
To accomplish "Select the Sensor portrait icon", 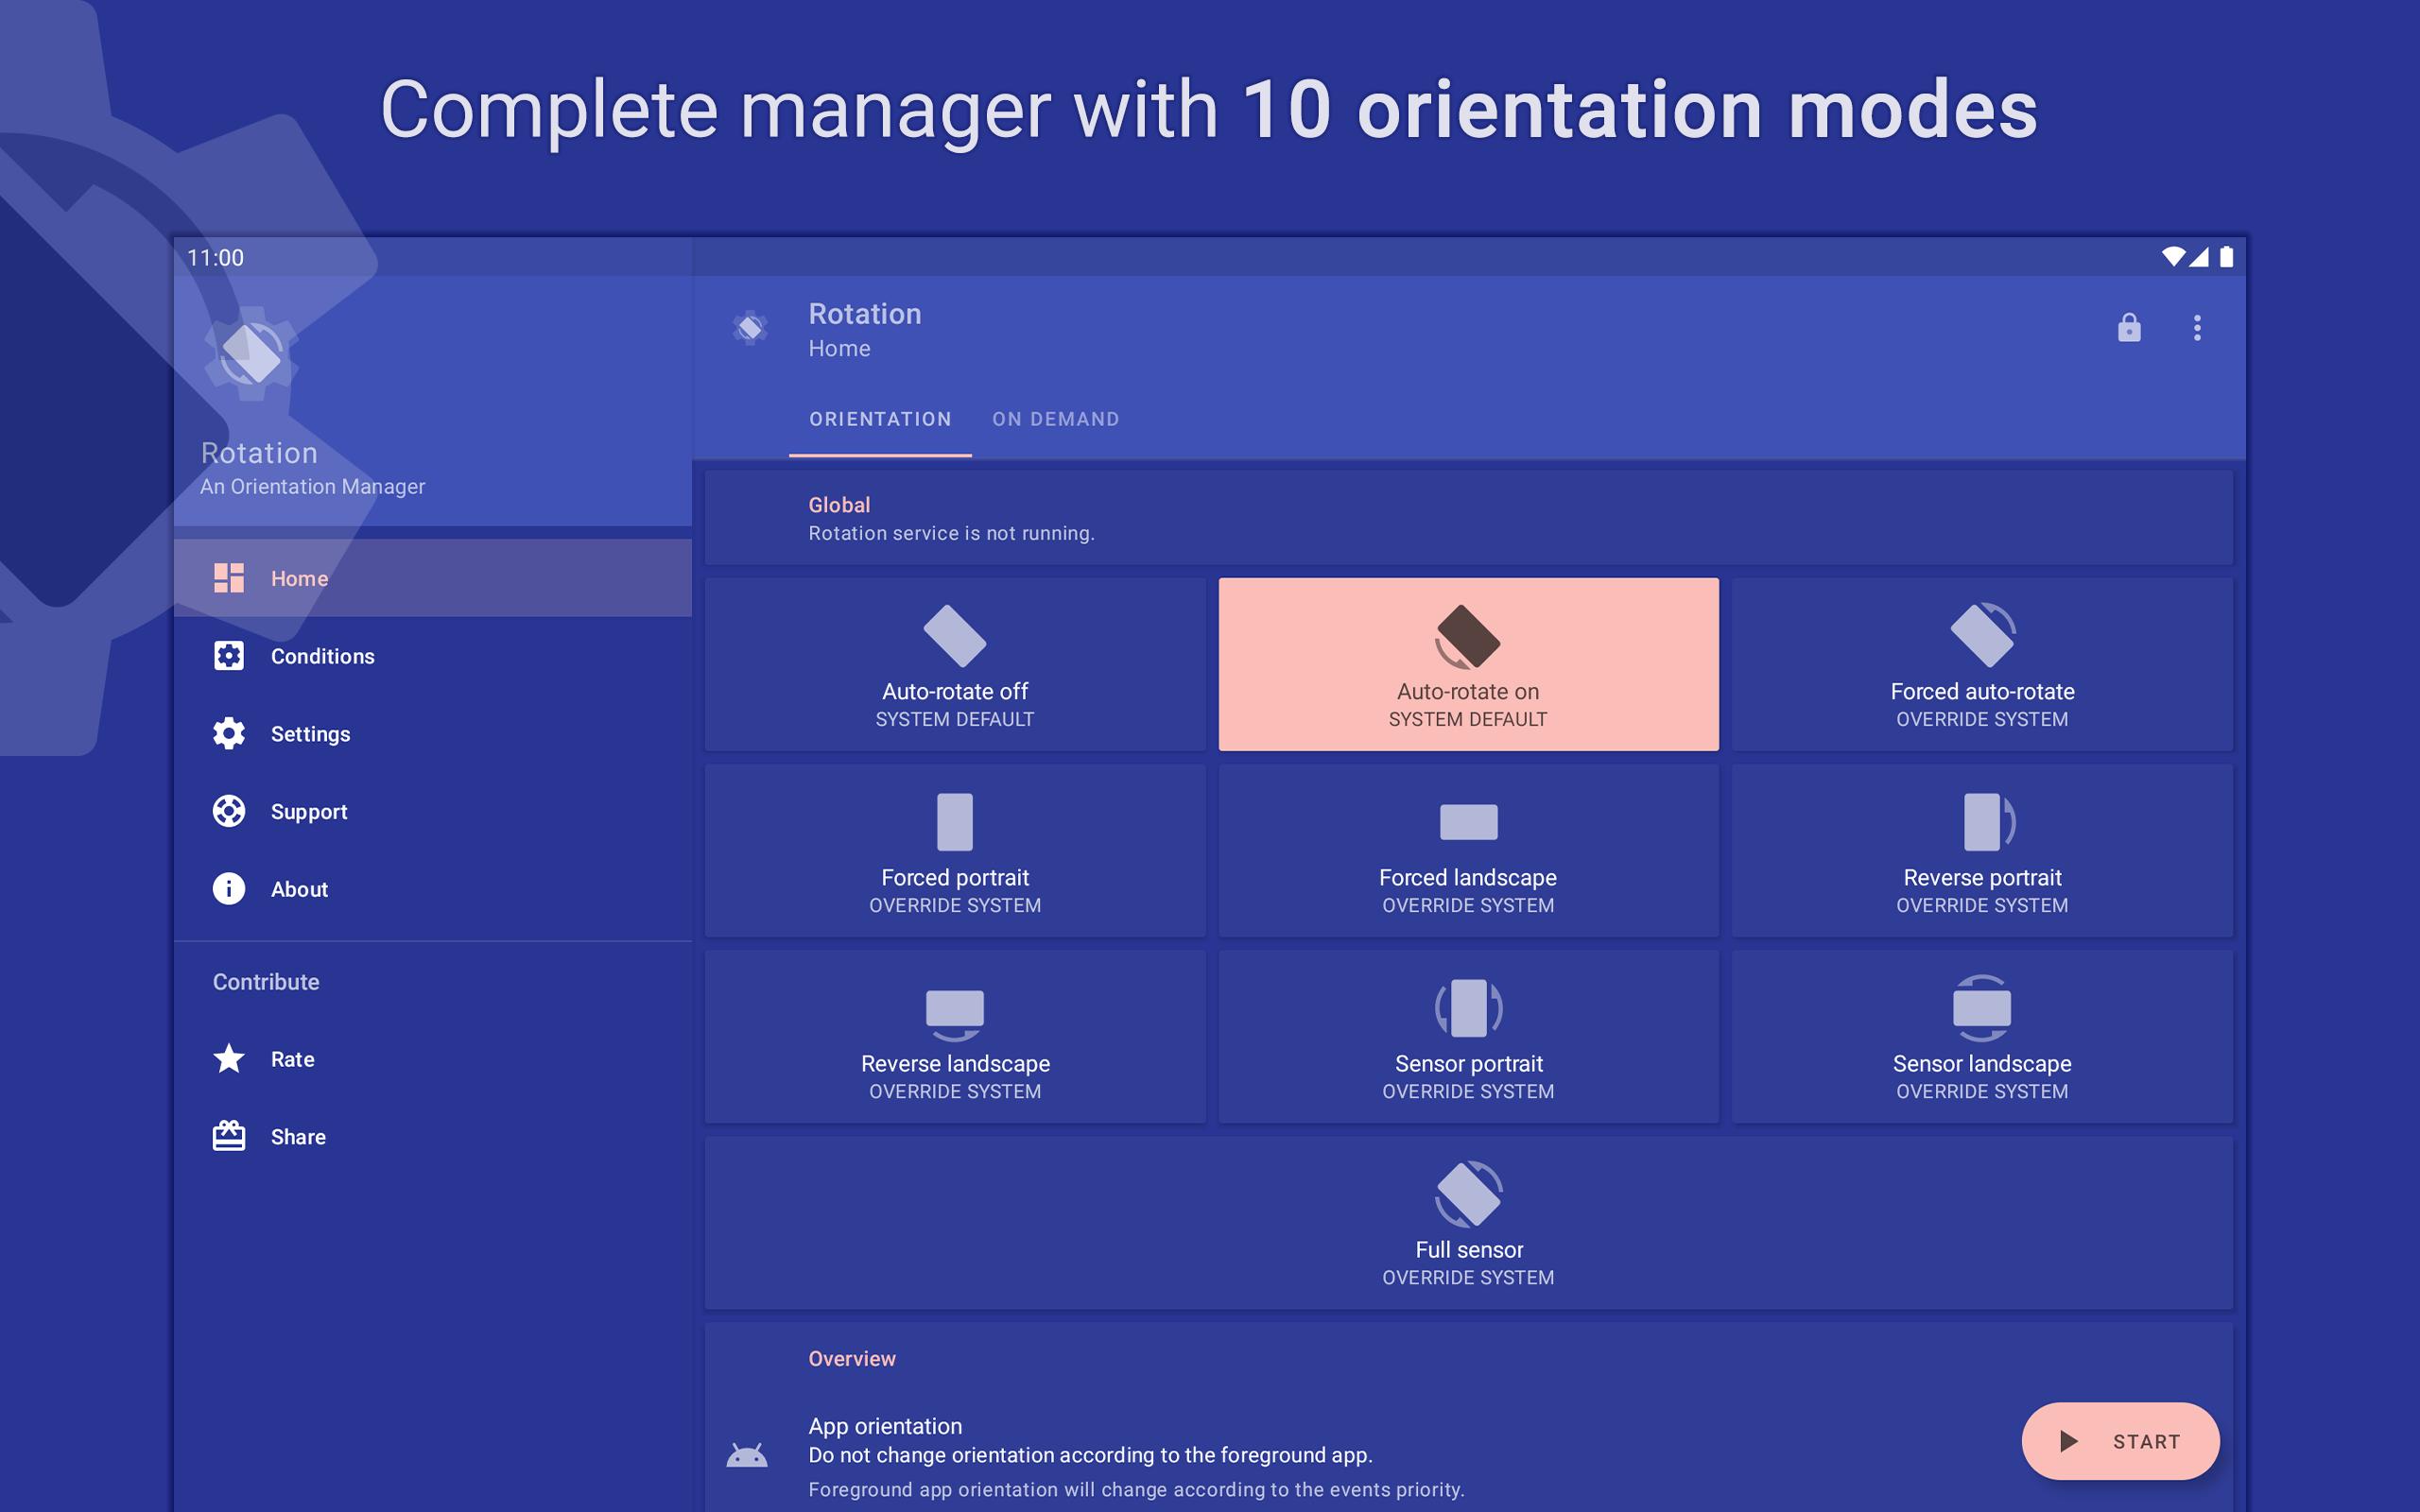I will click(x=1468, y=1008).
